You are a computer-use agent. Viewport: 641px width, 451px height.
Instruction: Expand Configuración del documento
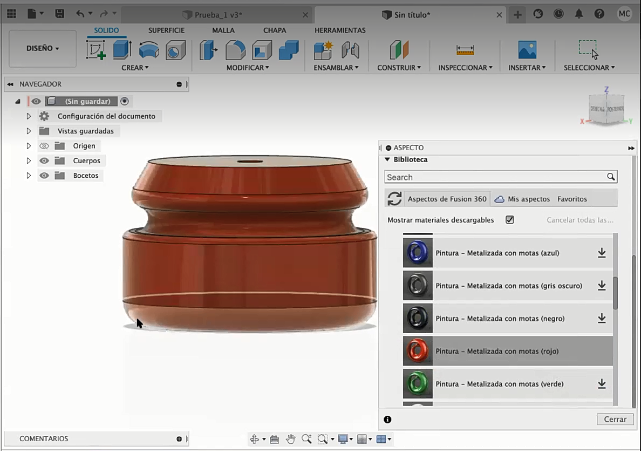tap(29, 116)
